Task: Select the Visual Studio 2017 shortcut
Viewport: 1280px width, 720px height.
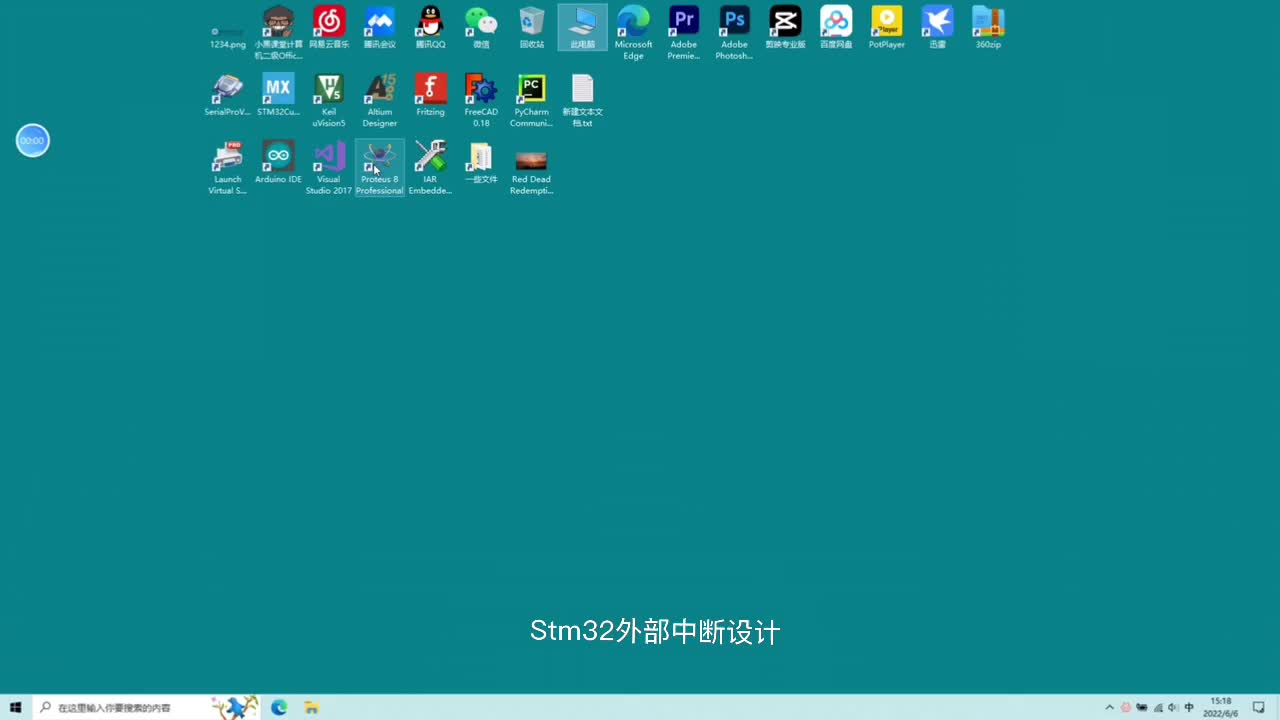Action: (329, 167)
